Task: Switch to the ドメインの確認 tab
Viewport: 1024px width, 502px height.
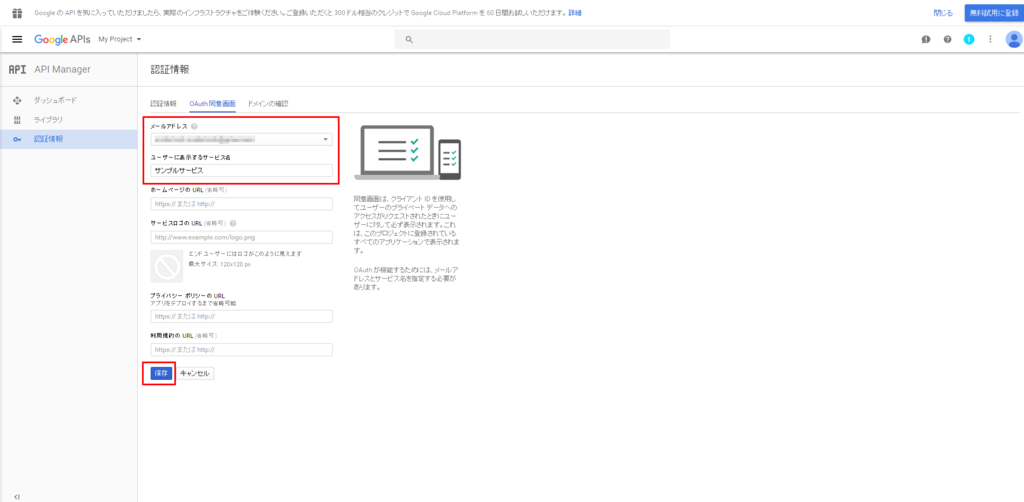Action: (268, 104)
